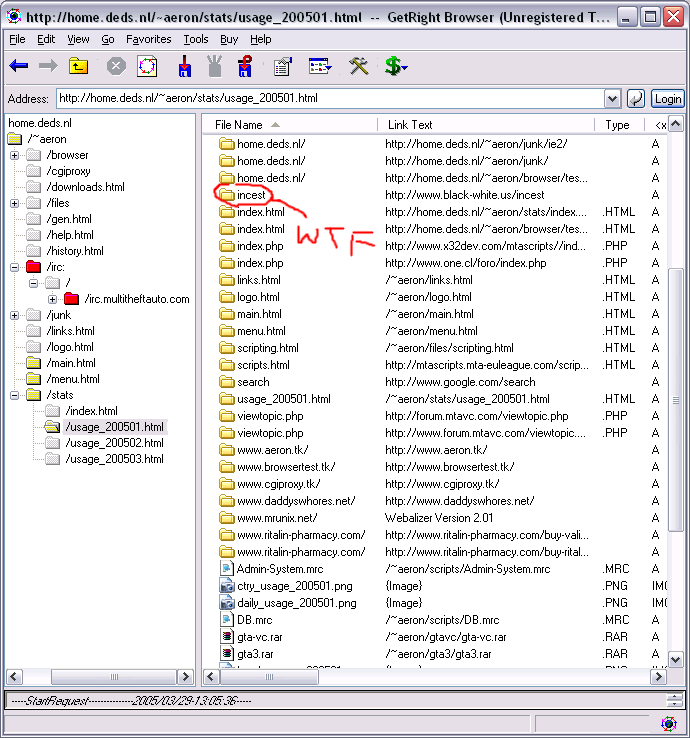Click the file list scroll down arrow
The width and height of the screenshot is (690, 738).
coord(676,659)
